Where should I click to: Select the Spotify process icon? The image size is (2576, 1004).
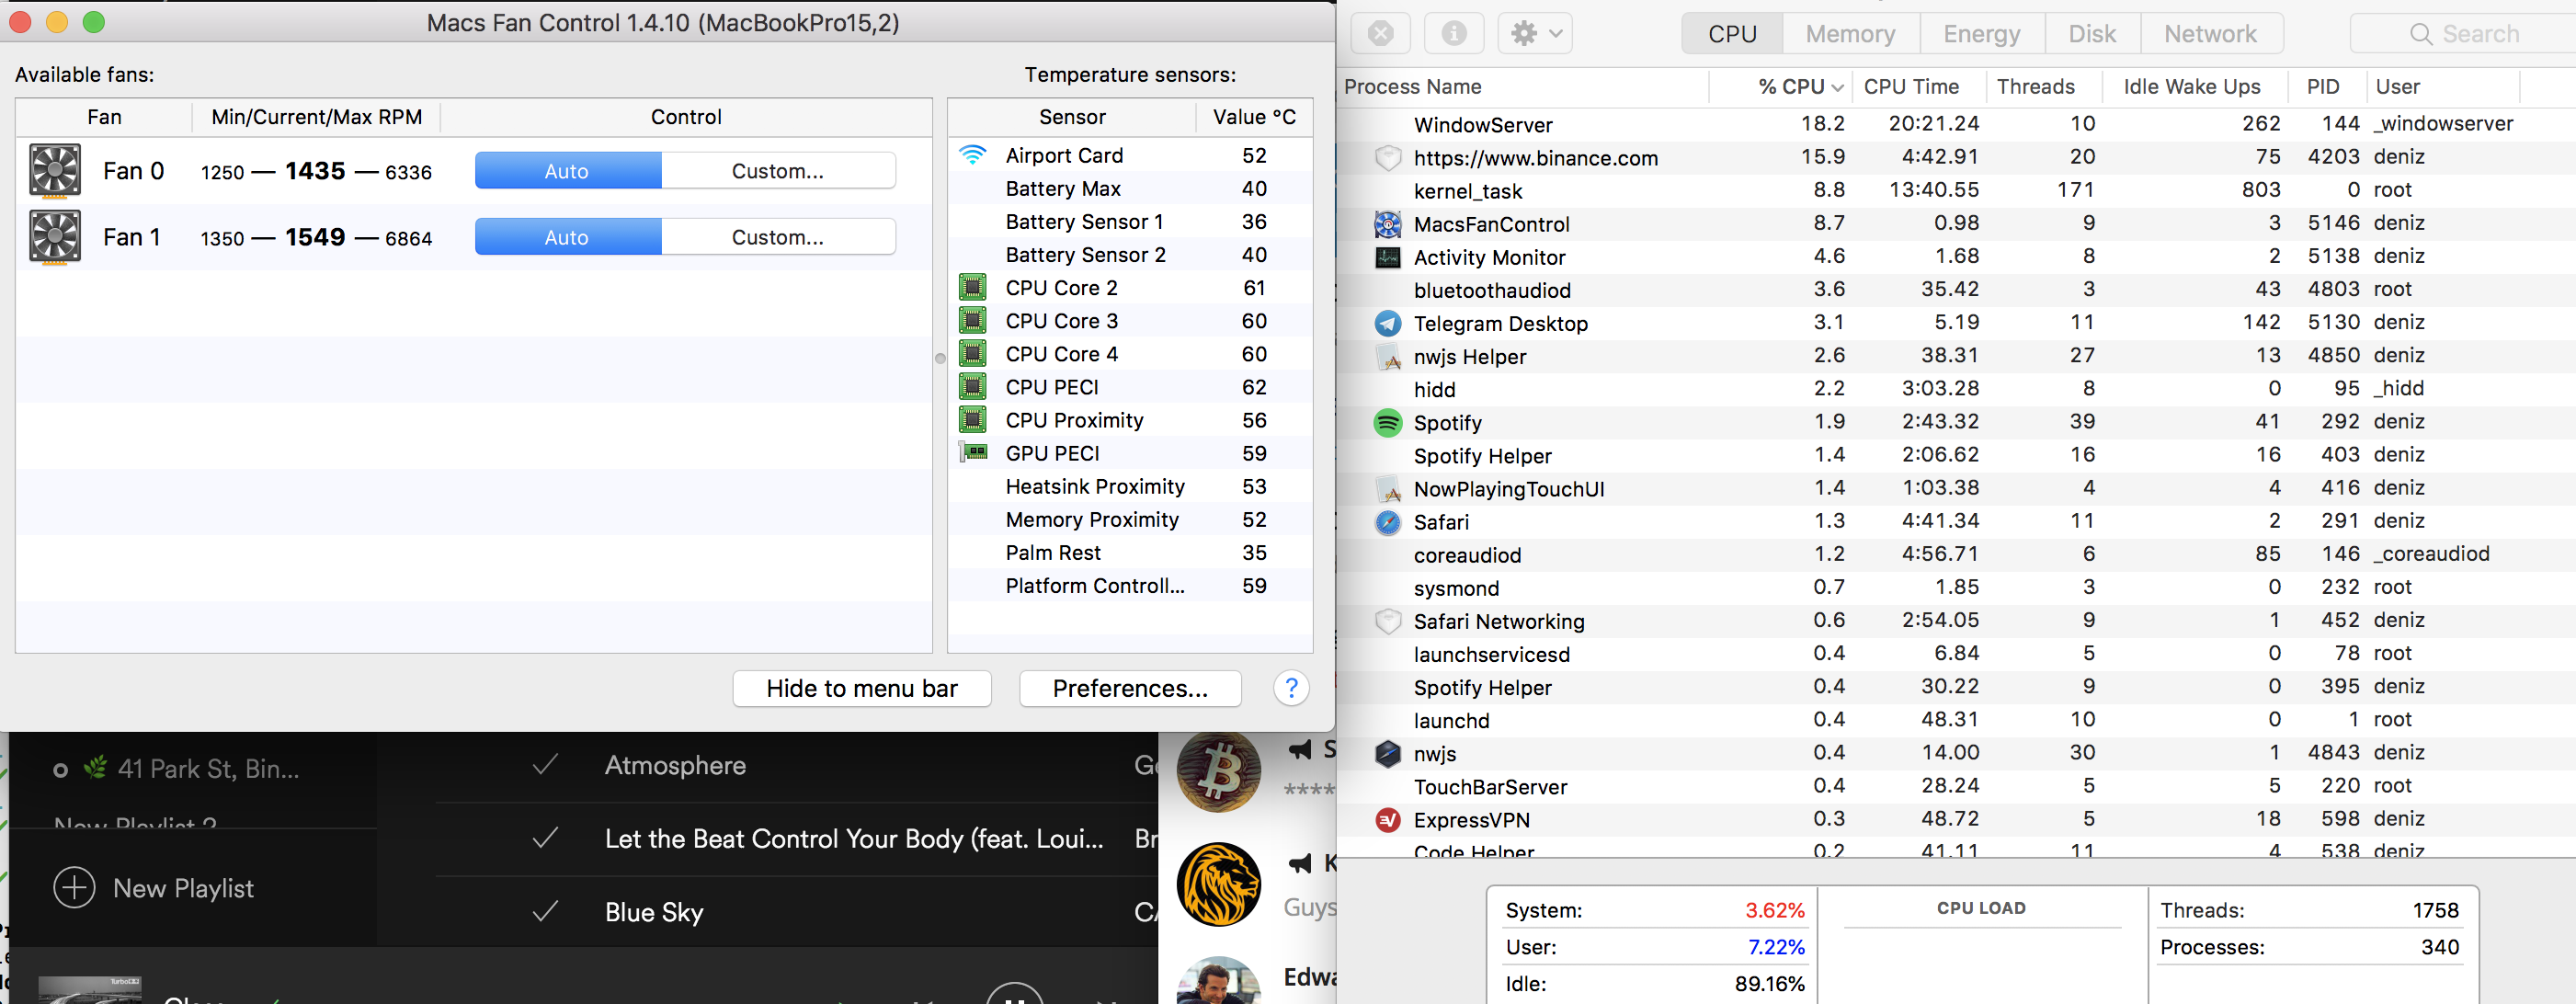click(1387, 422)
